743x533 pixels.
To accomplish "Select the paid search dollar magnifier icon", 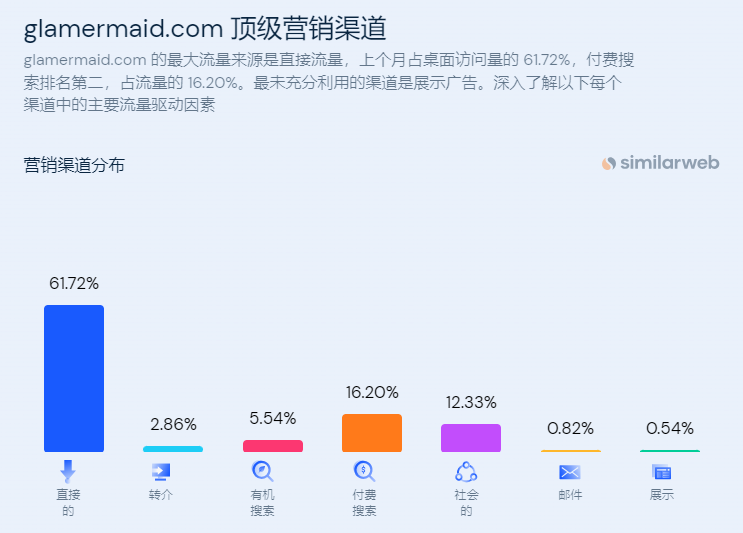I will coord(364,471).
